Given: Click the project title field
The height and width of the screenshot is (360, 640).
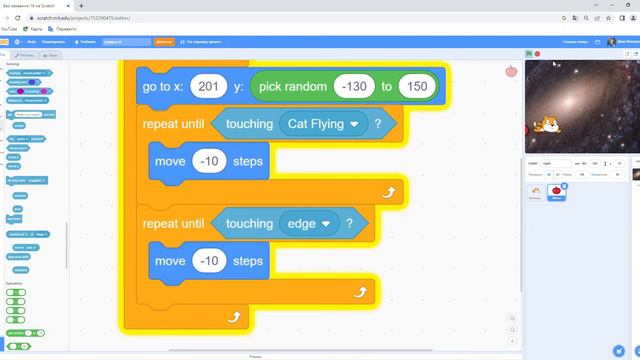Looking at the screenshot, I should click(126, 42).
